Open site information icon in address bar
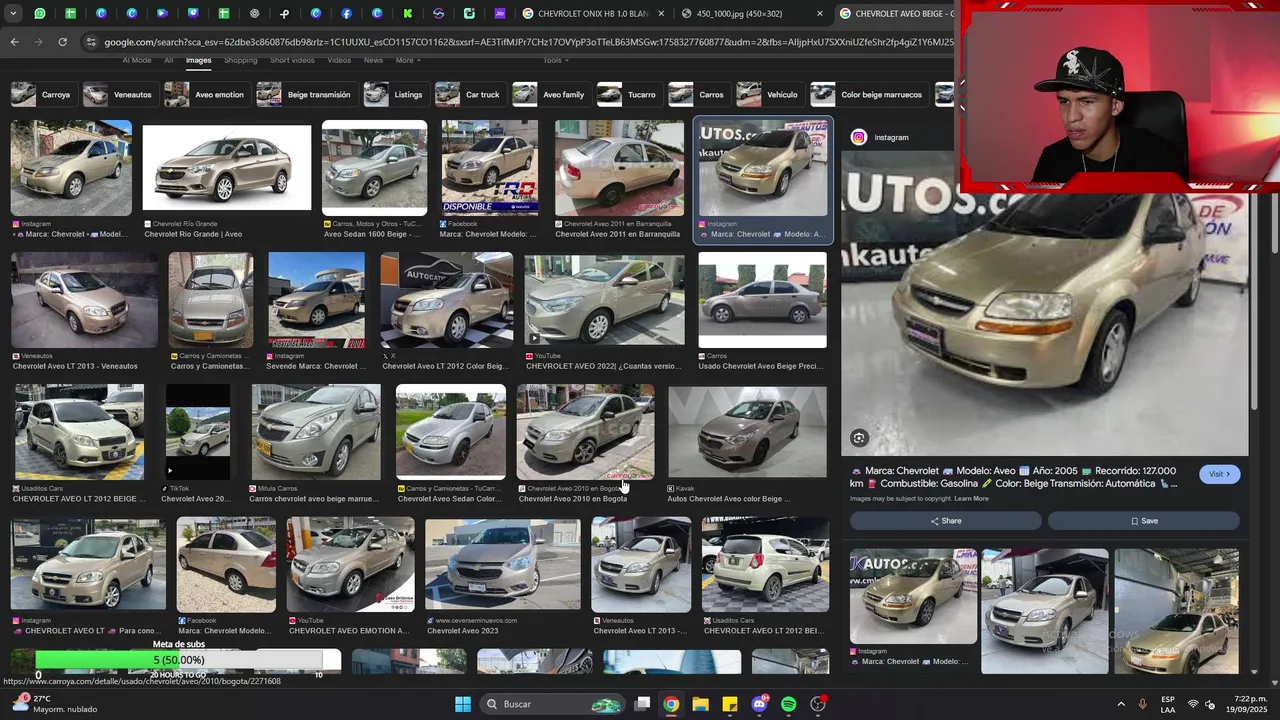 (91, 42)
